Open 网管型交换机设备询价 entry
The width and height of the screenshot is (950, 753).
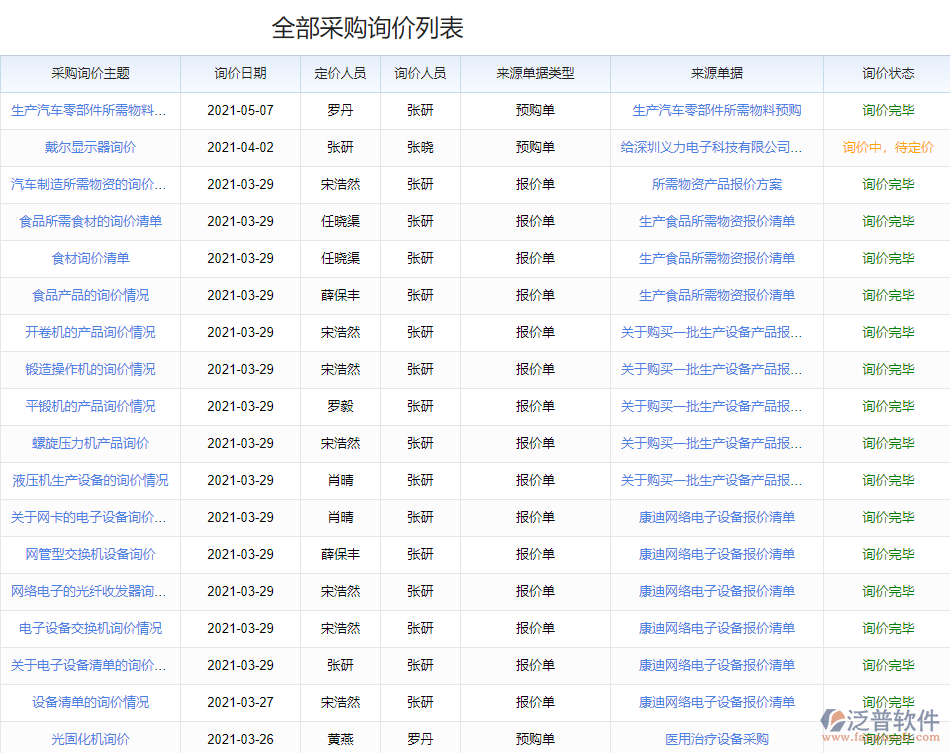point(90,554)
